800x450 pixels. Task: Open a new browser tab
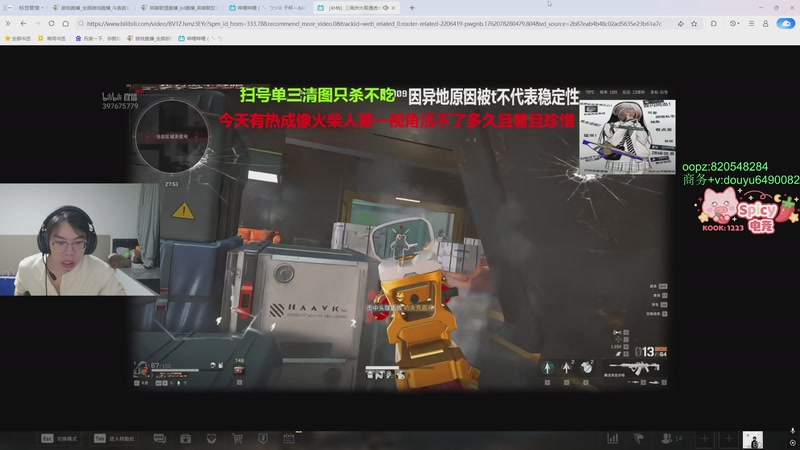412,8
